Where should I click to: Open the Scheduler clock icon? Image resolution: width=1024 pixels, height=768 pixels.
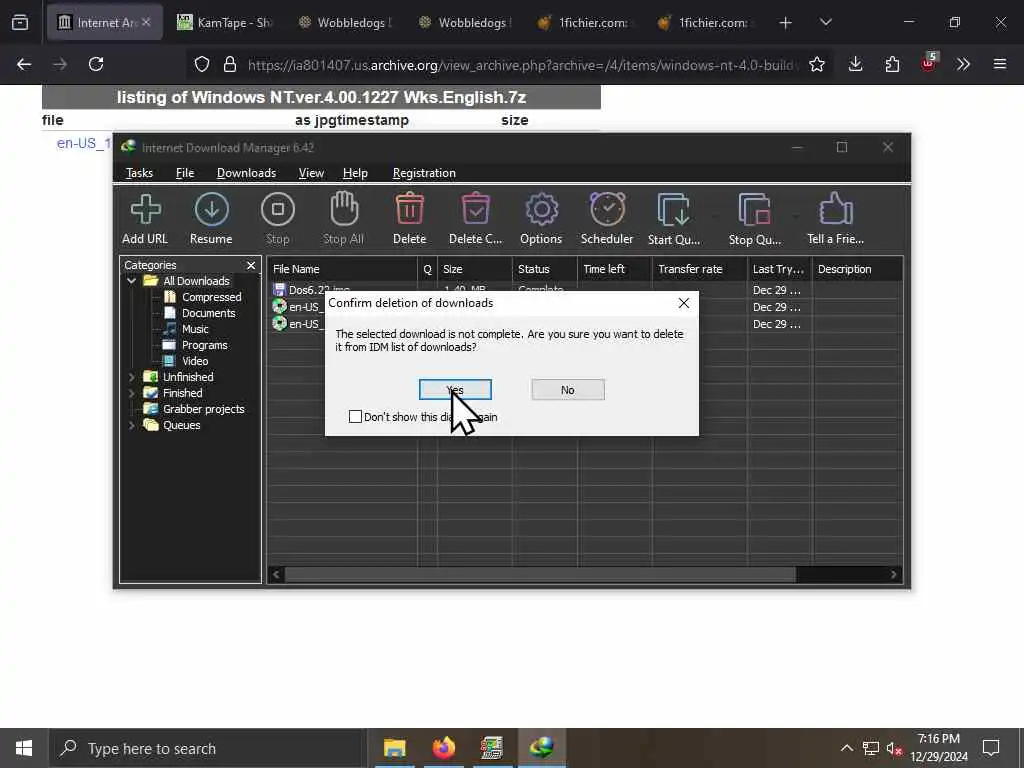607,219
